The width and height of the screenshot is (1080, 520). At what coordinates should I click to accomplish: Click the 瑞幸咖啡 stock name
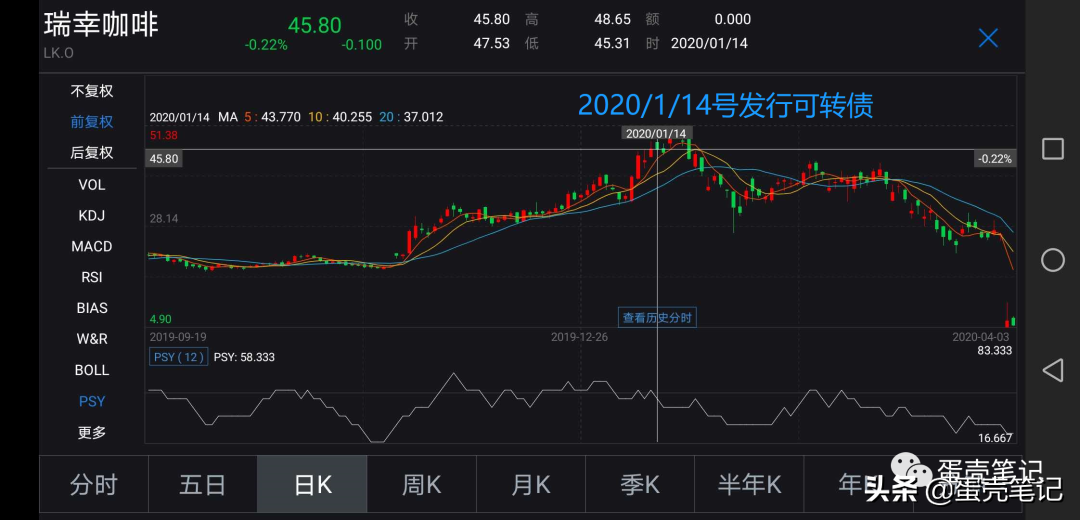(101, 25)
